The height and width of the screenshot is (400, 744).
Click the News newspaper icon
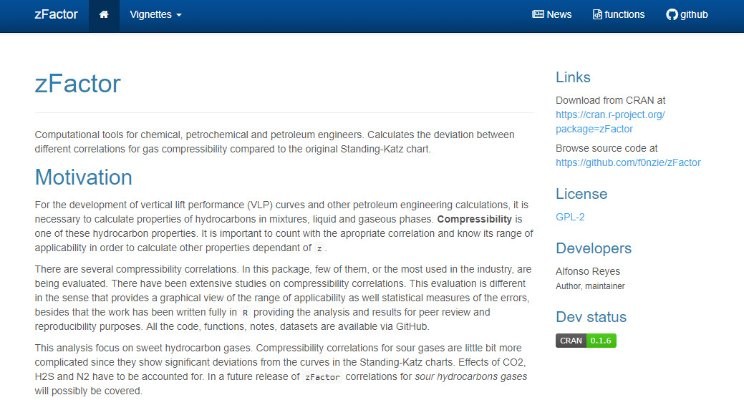pyautogui.click(x=538, y=14)
